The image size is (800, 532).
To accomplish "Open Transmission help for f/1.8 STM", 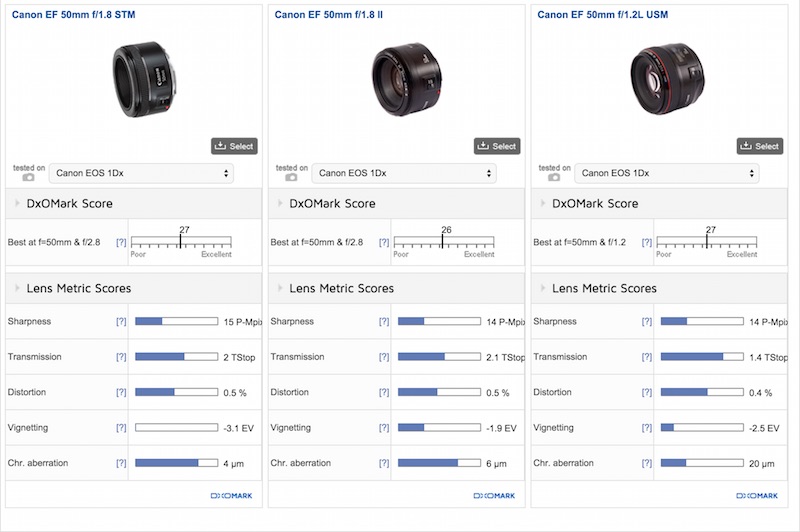I will click(x=121, y=357).
